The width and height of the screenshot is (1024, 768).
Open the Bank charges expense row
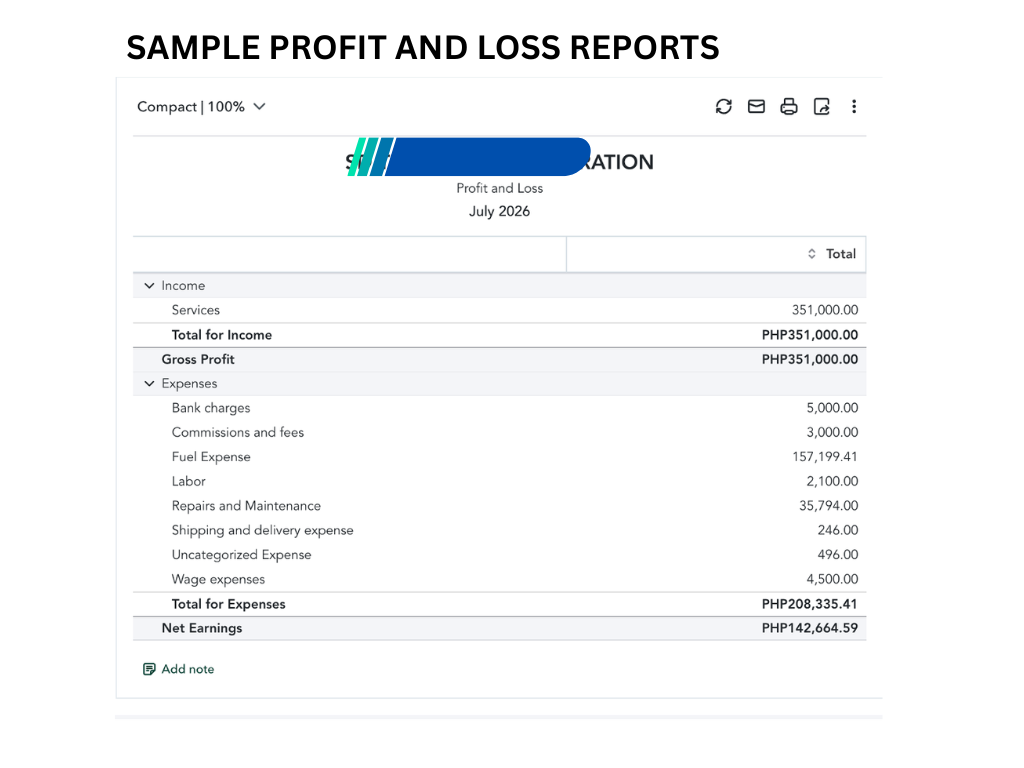(x=500, y=408)
